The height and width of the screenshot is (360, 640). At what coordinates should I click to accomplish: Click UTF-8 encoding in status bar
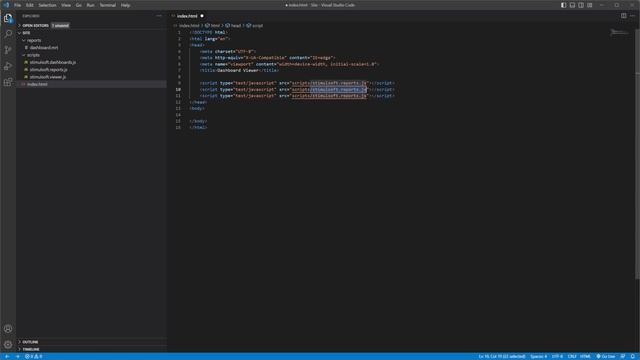pyautogui.click(x=557, y=356)
